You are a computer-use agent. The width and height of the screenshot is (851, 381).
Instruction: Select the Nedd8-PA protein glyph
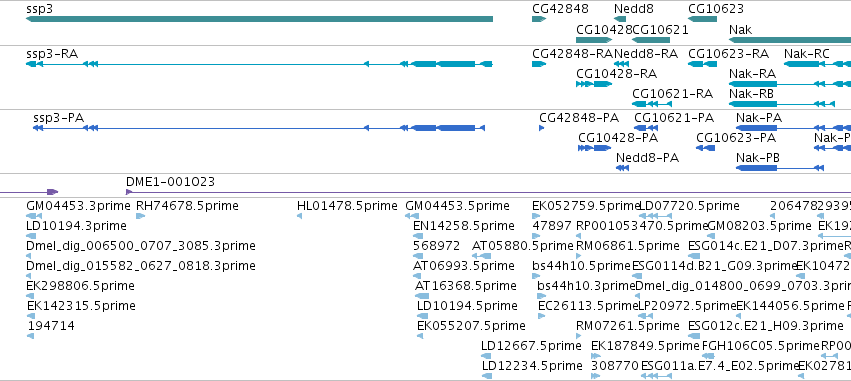pyautogui.click(x=623, y=168)
